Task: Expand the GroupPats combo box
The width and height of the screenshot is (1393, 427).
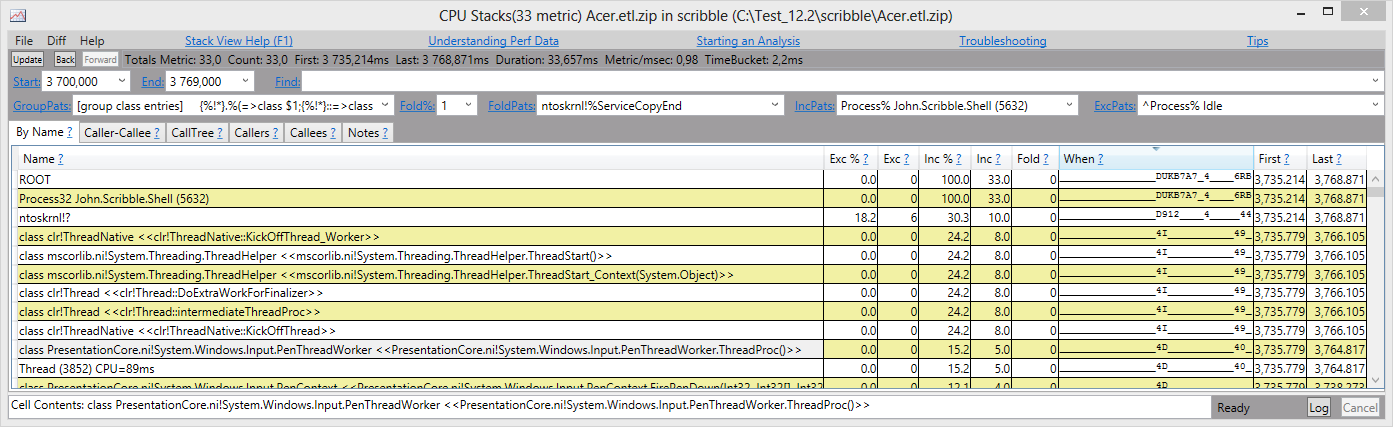Action: click(x=384, y=105)
